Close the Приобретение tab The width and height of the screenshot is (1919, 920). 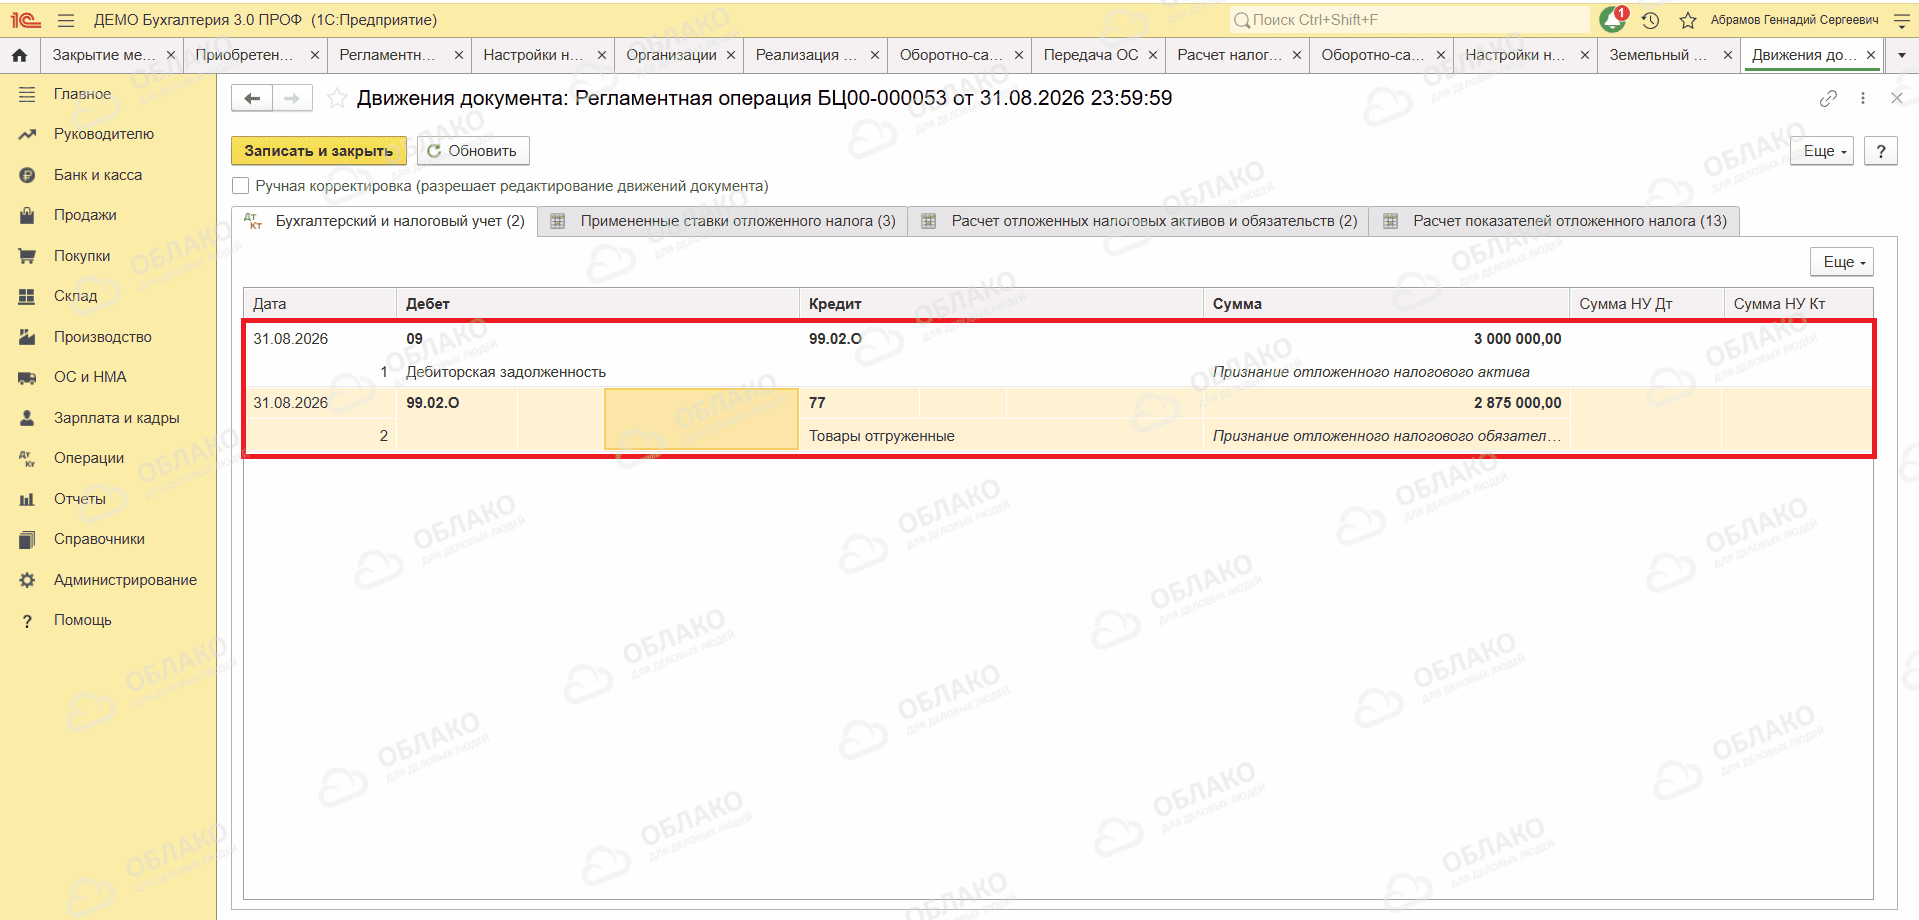click(315, 55)
